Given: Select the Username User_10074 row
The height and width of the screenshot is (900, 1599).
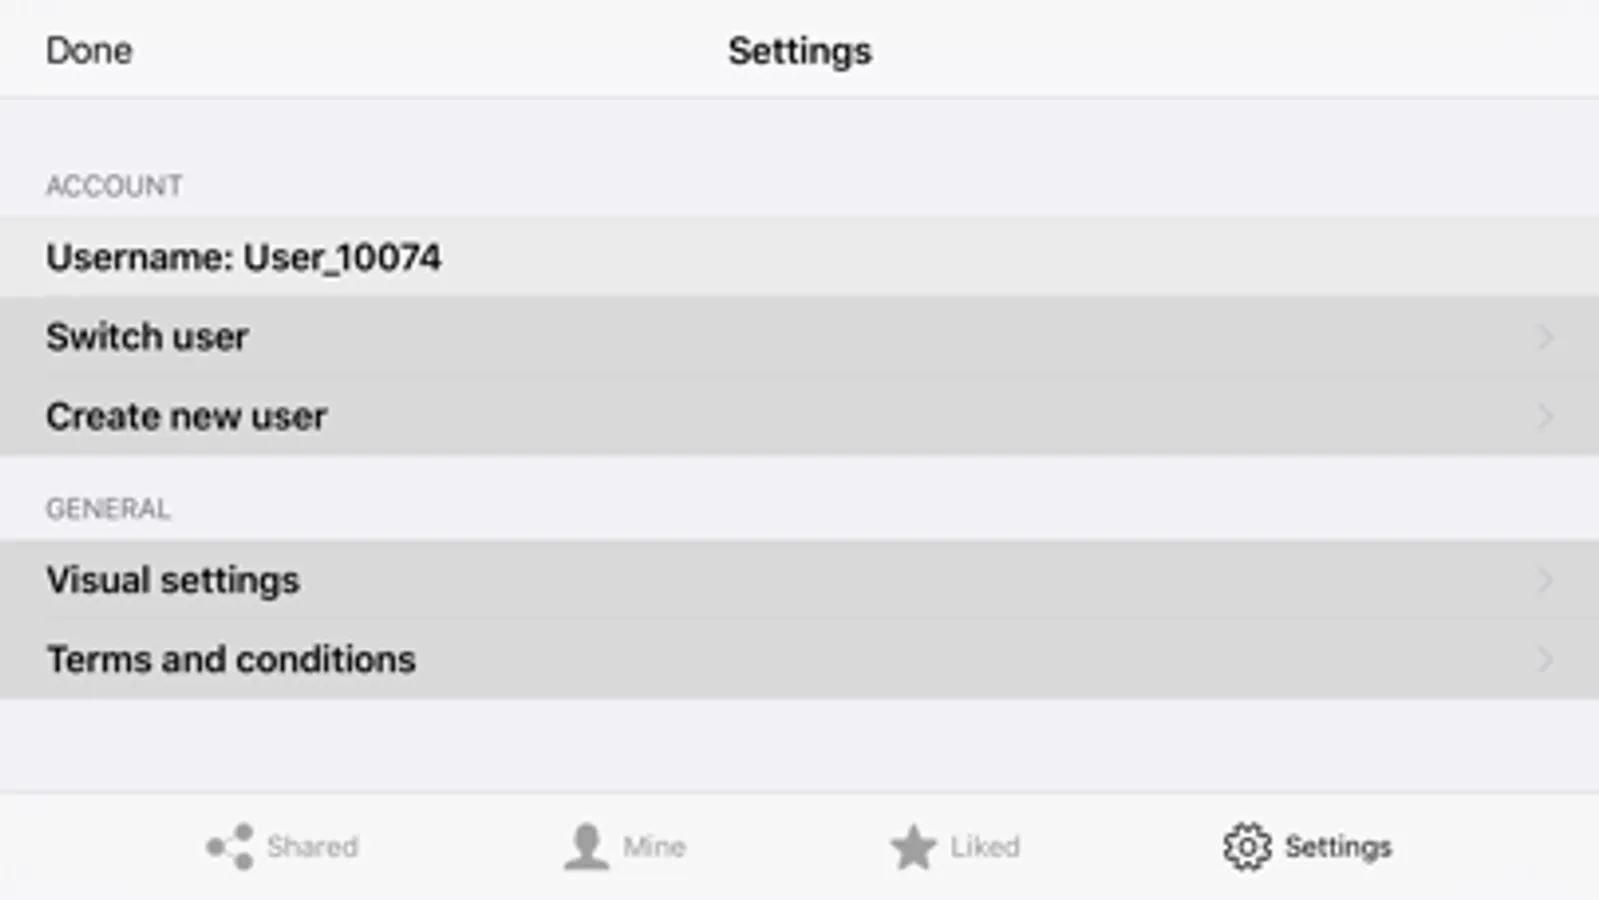Looking at the screenshot, I should pyautogui.click(x=799, y=257).
